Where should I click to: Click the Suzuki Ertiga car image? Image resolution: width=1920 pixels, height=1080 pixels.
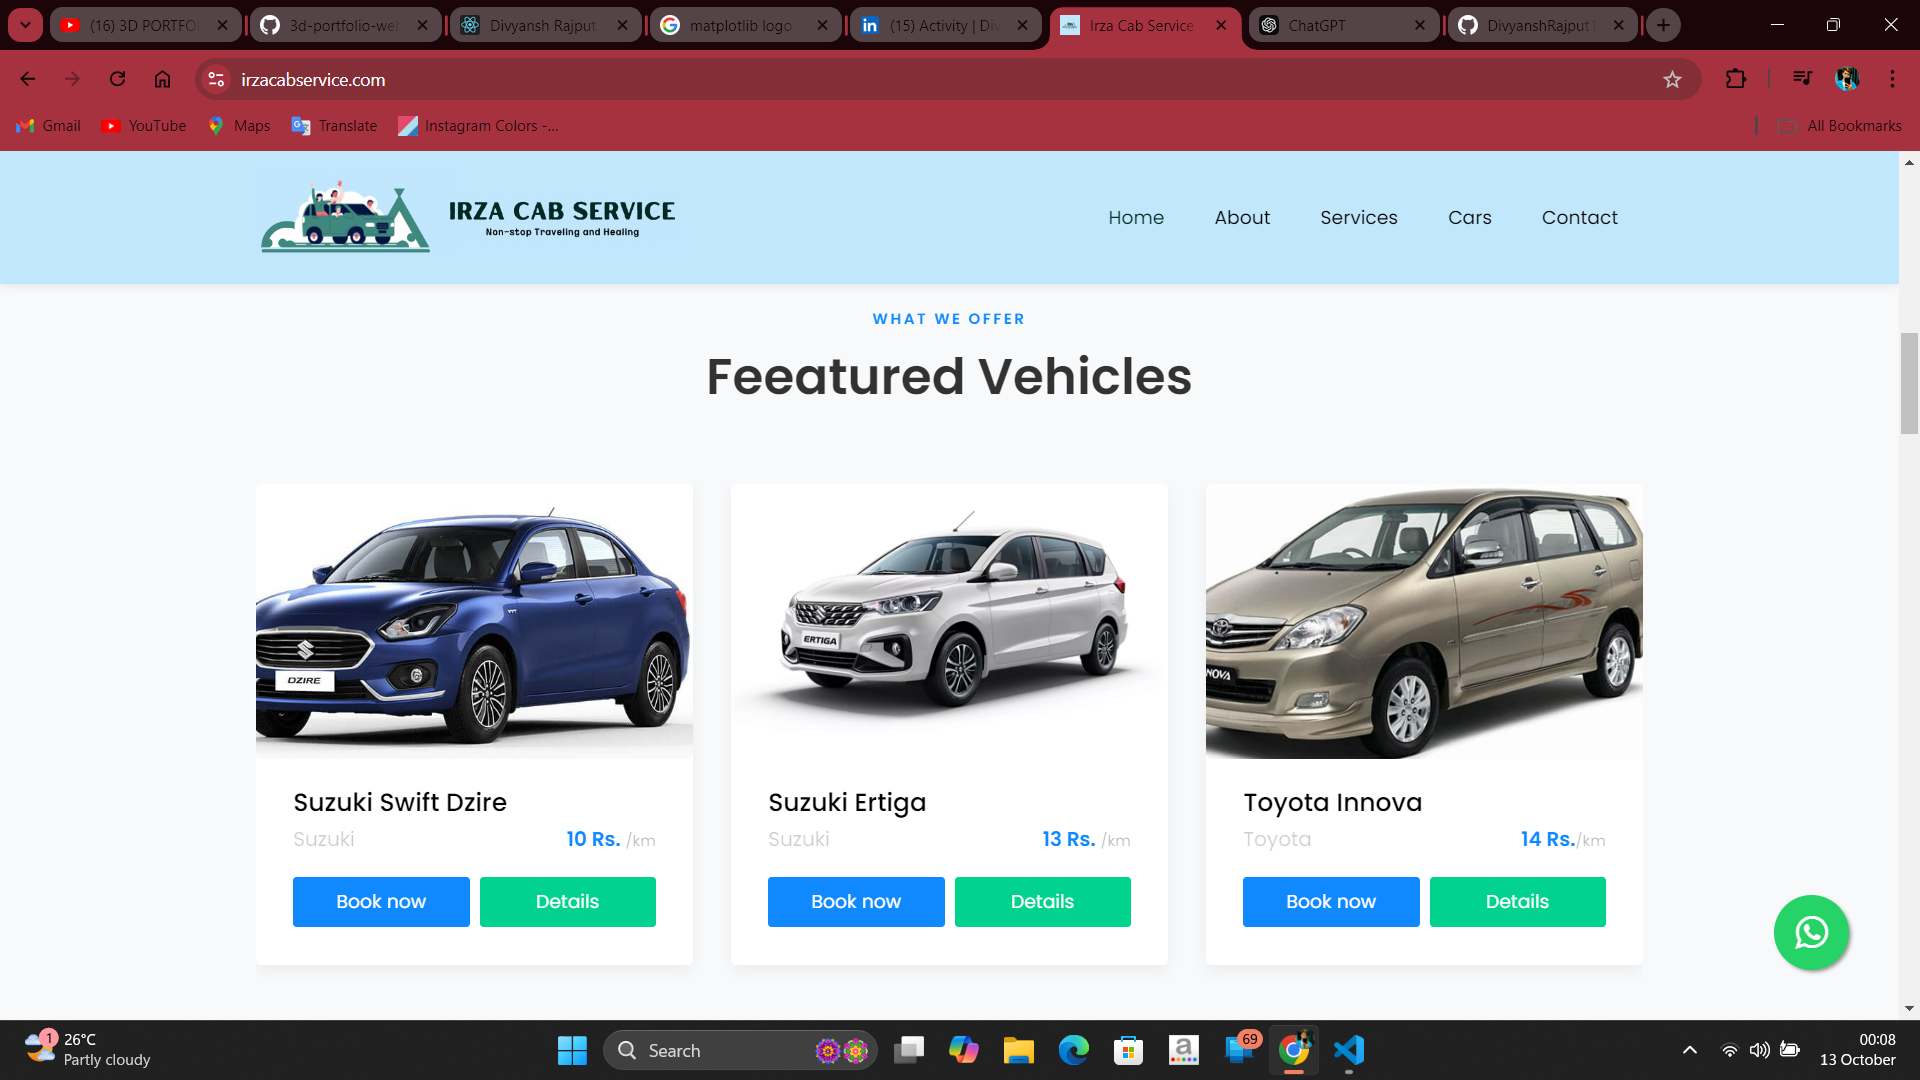click(949, 621)
